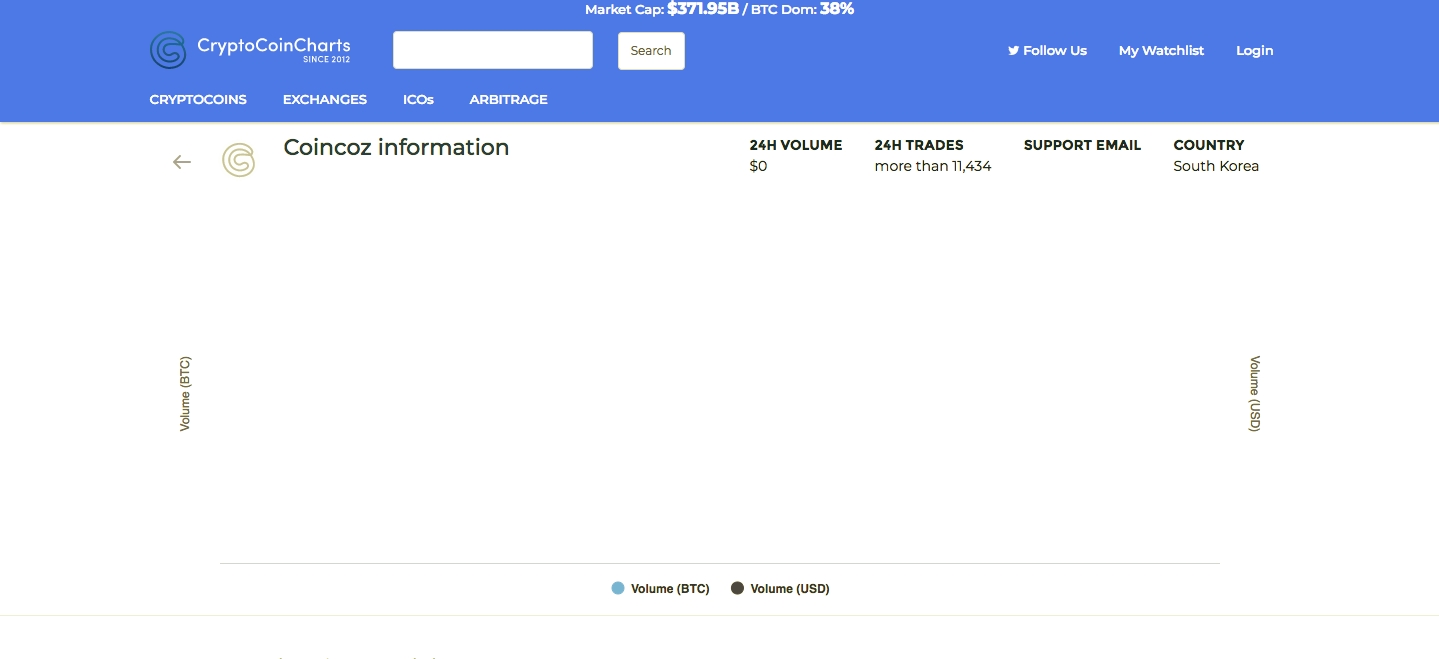Image resolution: width=1439 pixels, height=659 pixels.
Task: Select the $371.95B market cap figure
Action: tap(703, 9)
